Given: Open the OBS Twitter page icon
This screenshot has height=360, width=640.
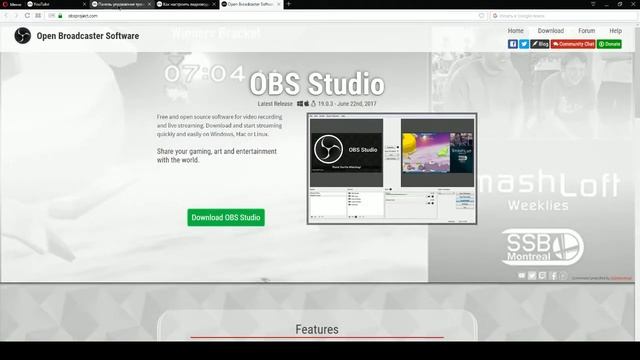Looking at the screenshot, I should pos(524,44).
